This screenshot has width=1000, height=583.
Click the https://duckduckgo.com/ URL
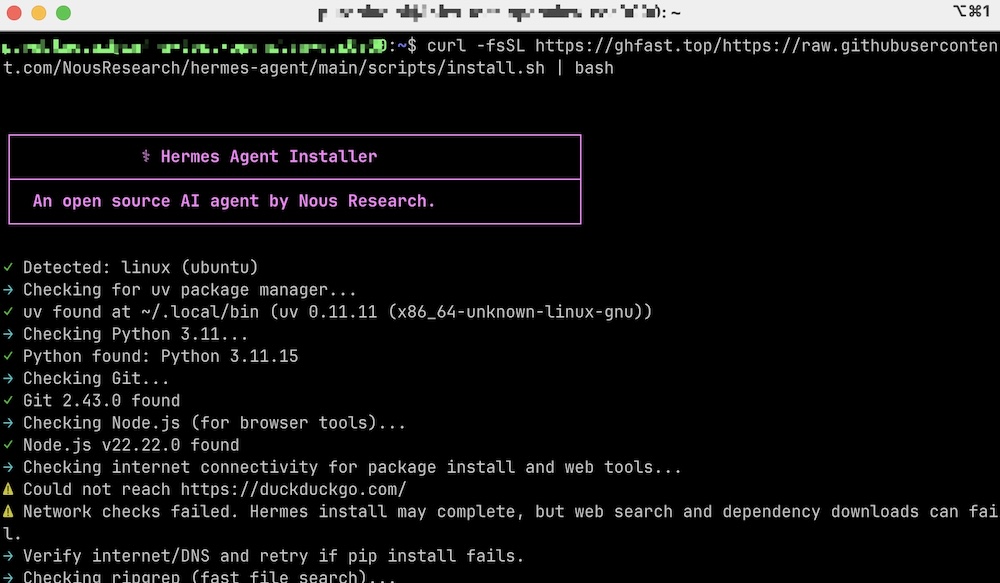point(293,489)
